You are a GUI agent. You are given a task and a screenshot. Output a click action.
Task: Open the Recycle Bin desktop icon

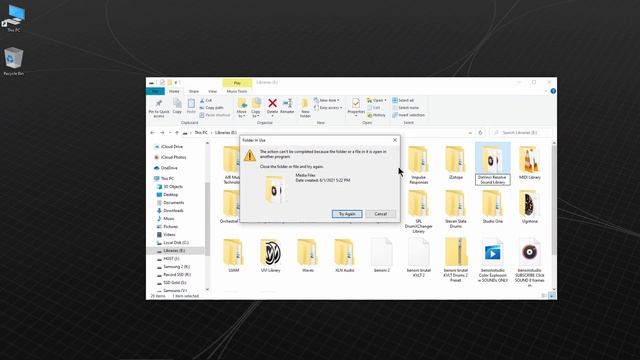(x=13, y=61)
